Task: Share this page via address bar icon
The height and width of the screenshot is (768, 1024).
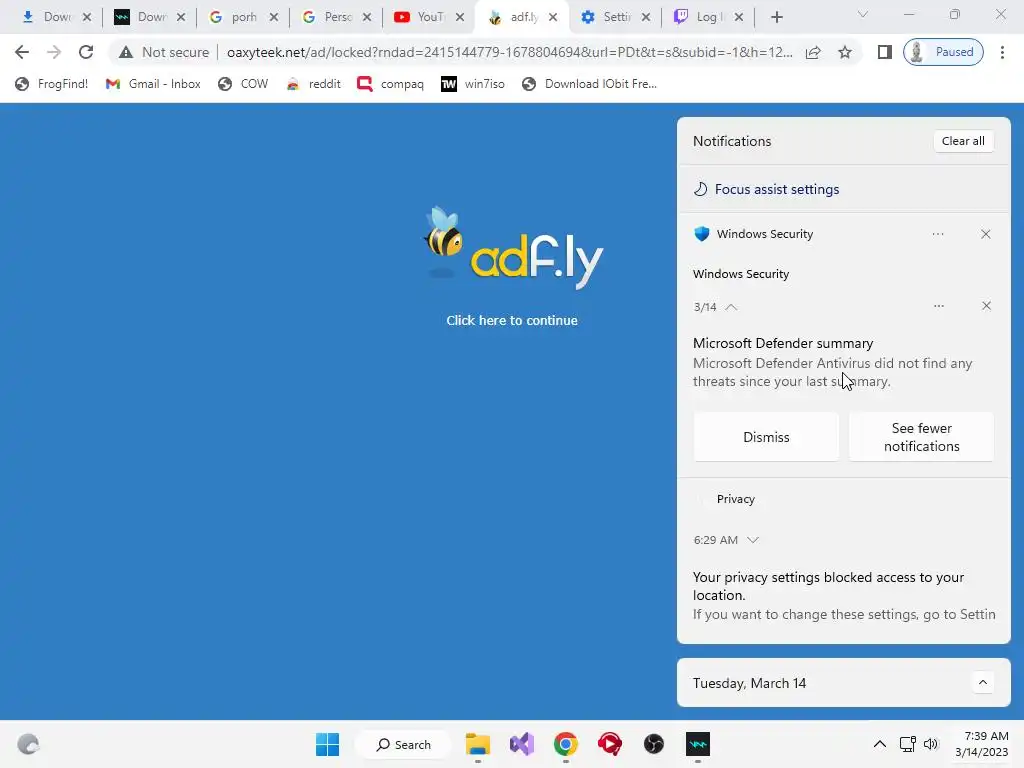Action: 813,52
